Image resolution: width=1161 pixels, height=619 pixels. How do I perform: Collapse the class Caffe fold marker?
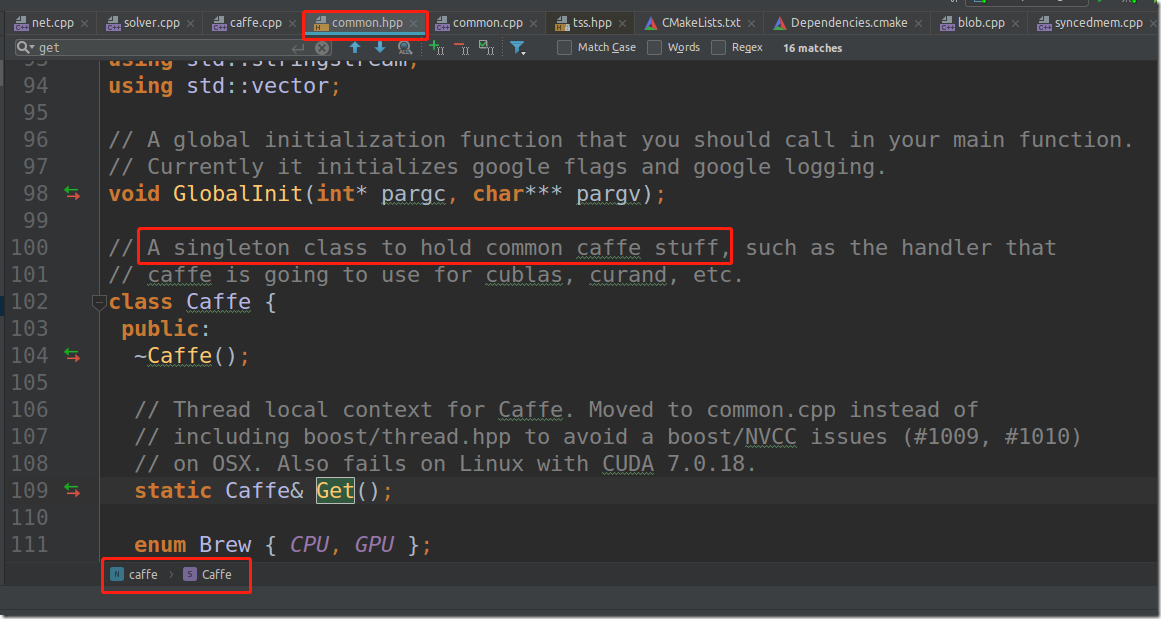click(x=98, y=301)
